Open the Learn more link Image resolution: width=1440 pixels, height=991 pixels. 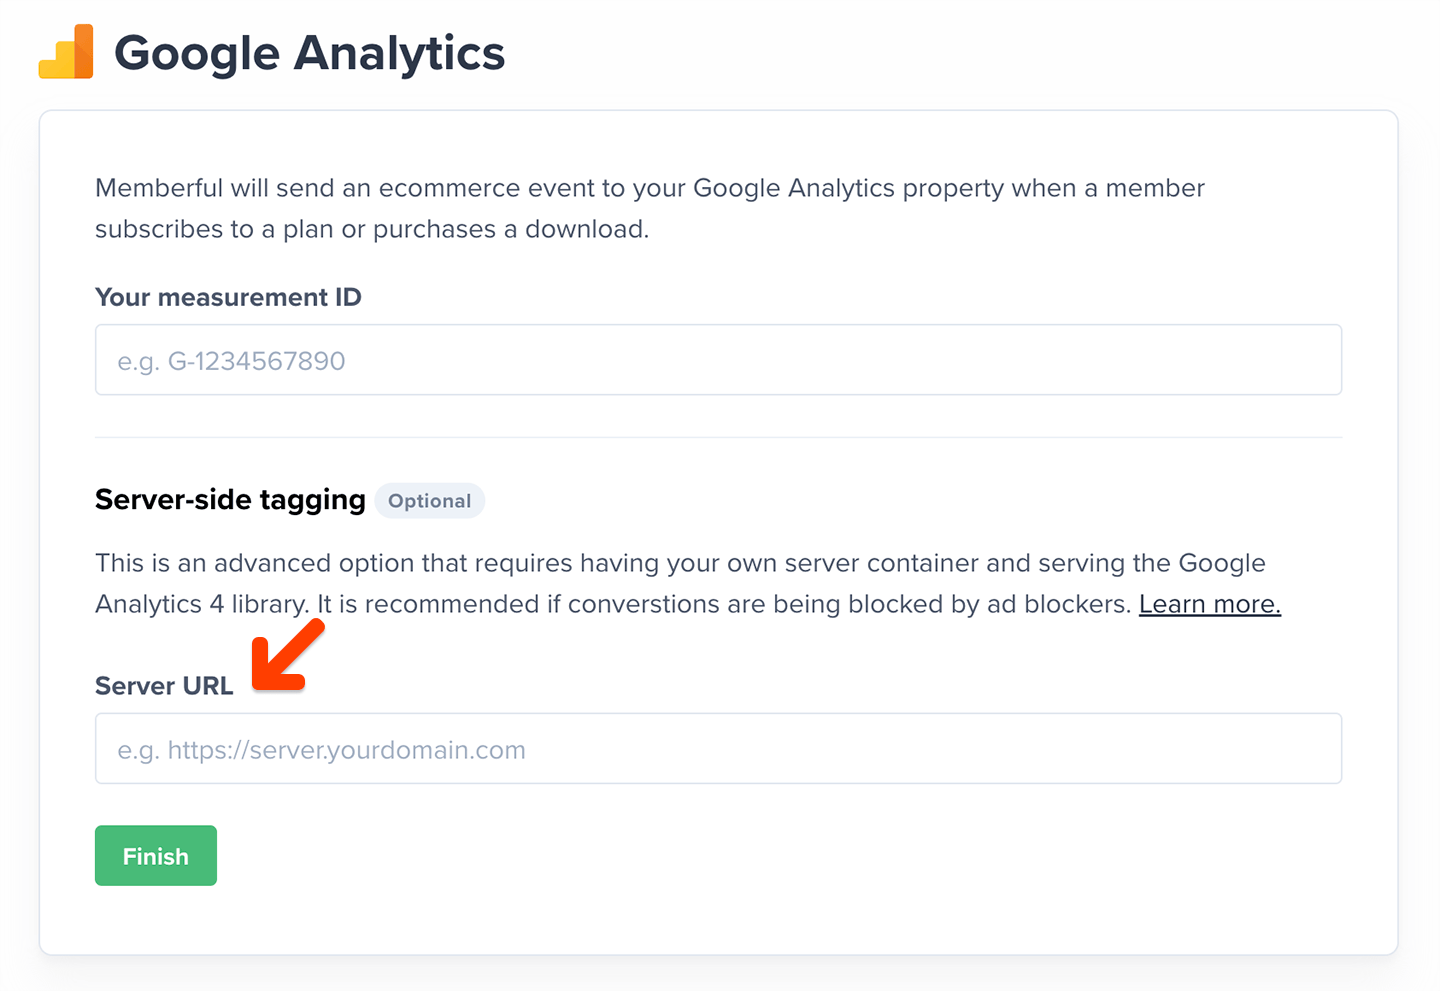pos(1209,604)
